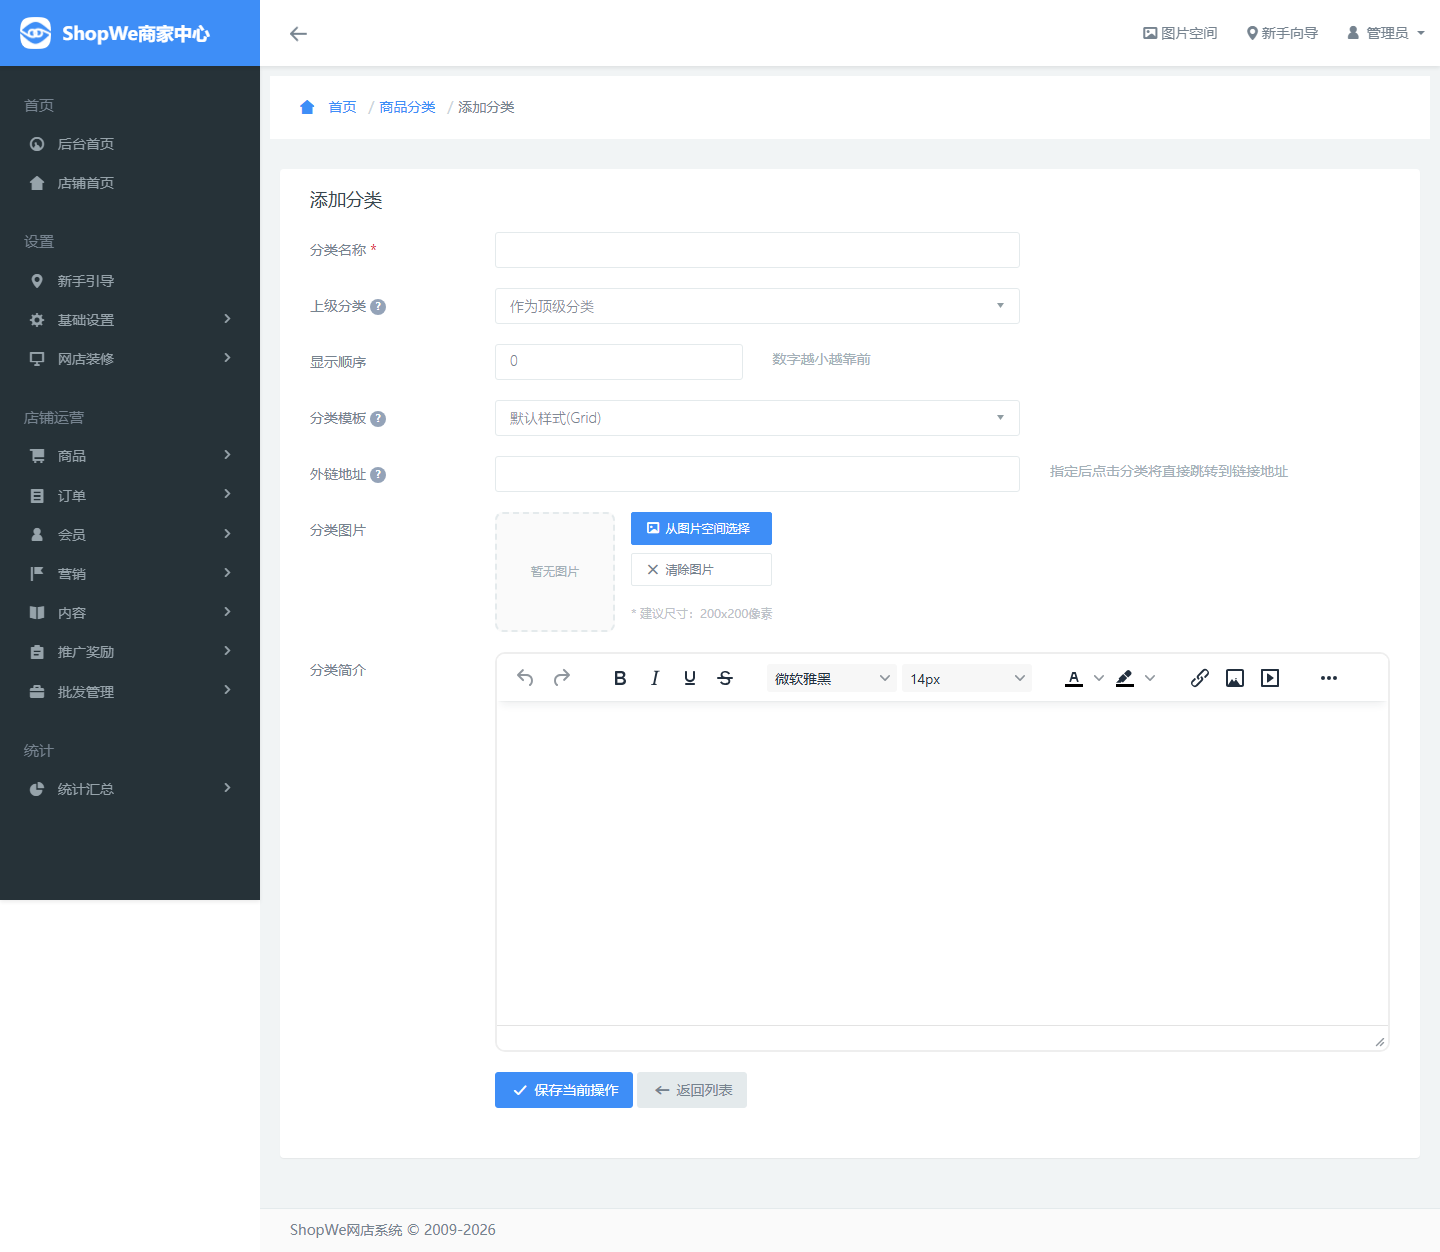Open 店铺首页 in the sidebar

click(x=130, y=183)
